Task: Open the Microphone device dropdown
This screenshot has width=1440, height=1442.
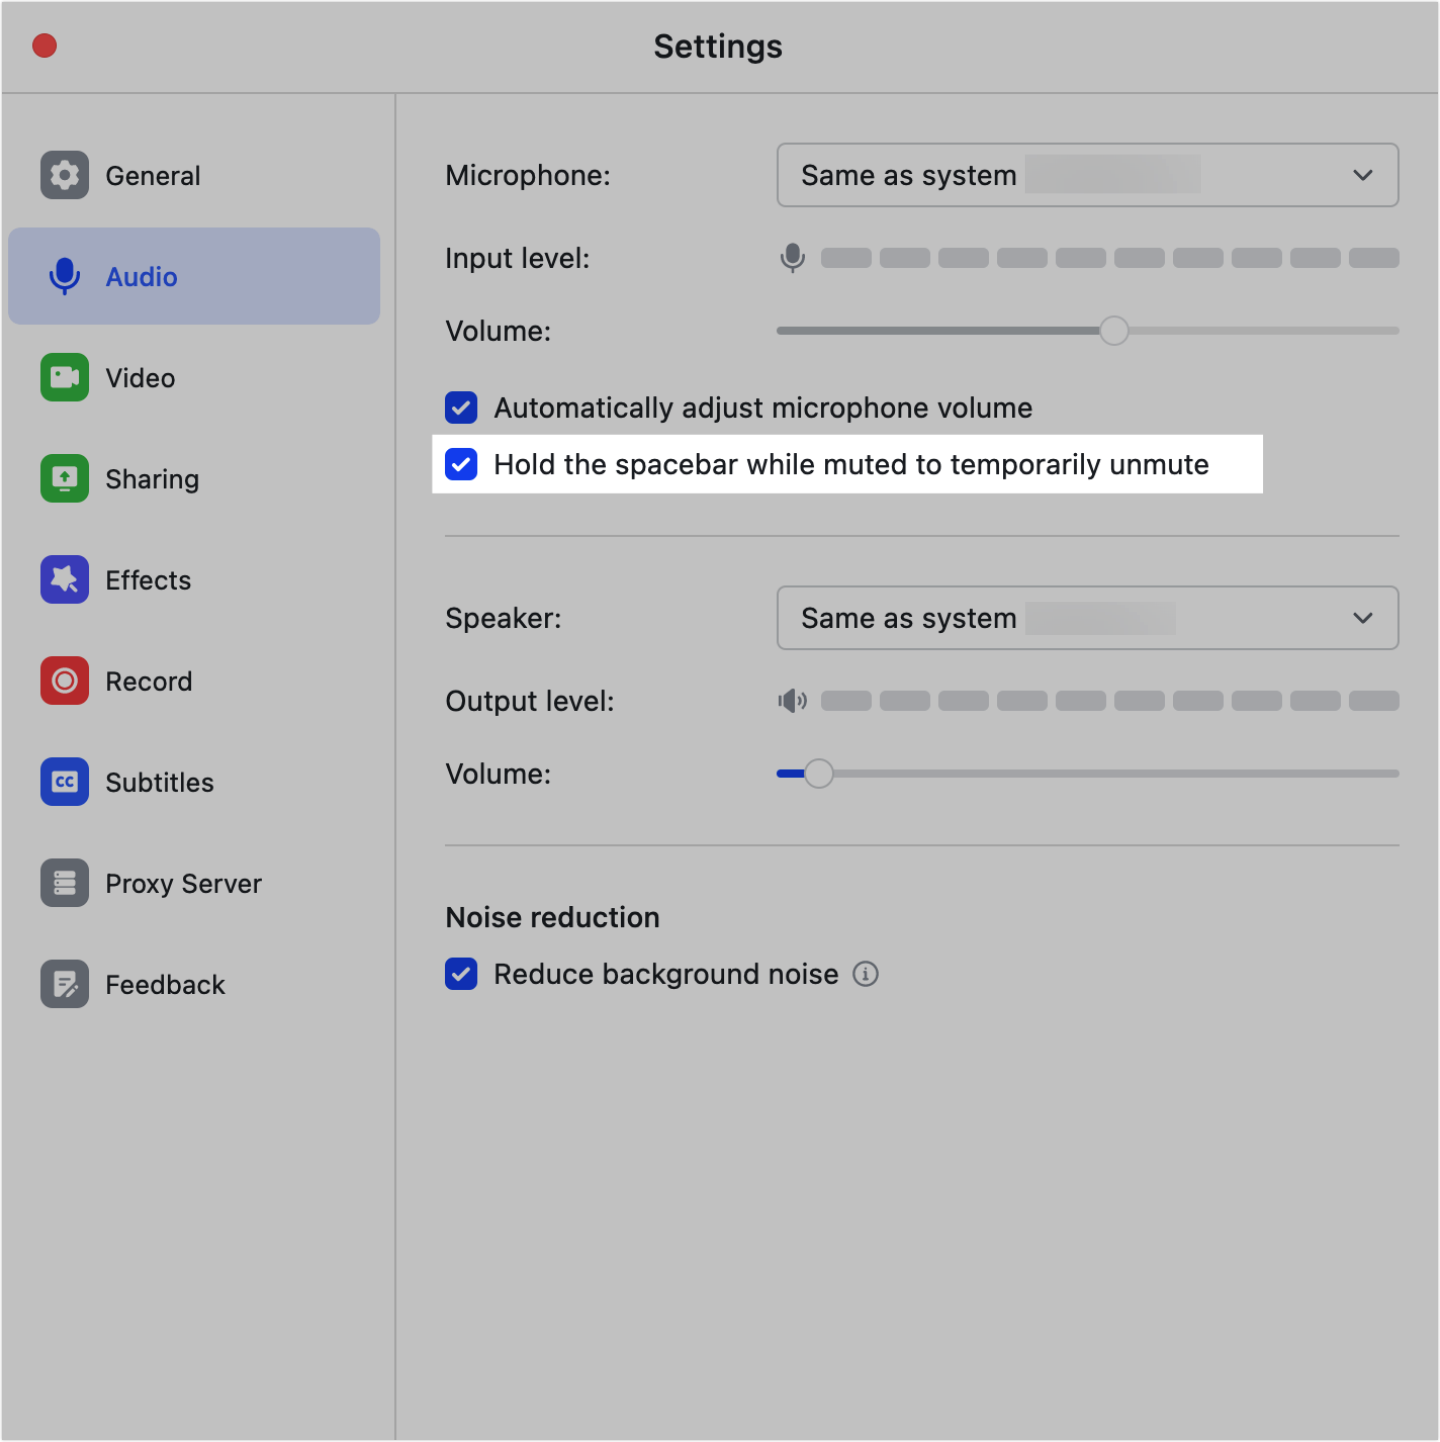Action: click(x=1086, y=175)
